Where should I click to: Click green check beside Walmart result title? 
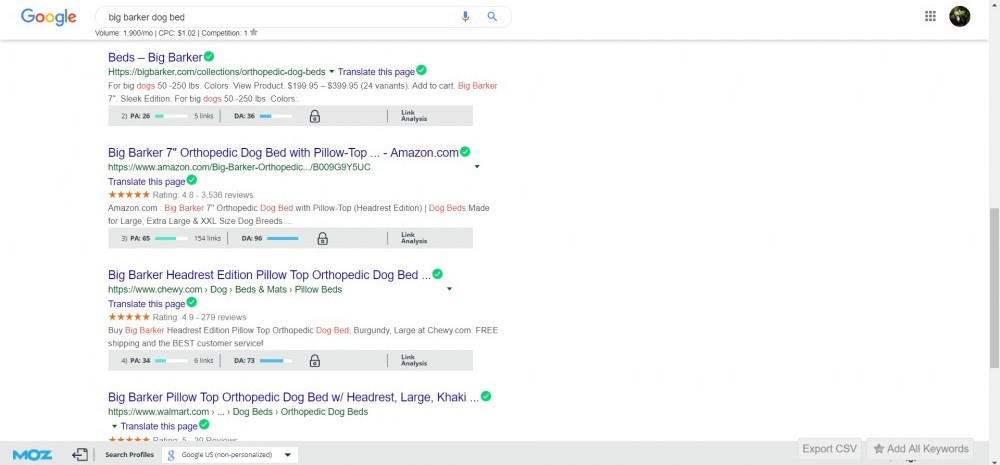click(x=486, y=396)
